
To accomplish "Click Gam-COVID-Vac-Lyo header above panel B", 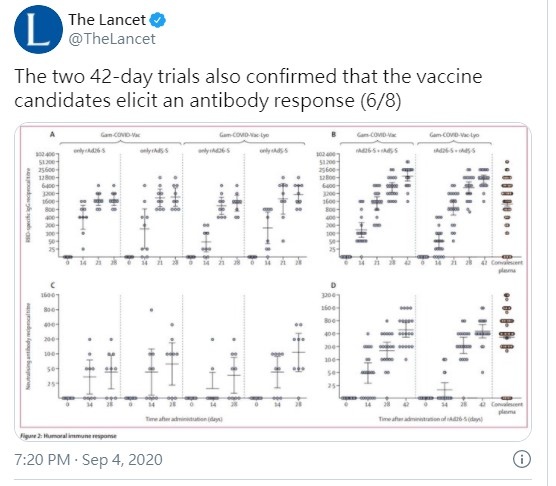I will (x=454, y=135).
